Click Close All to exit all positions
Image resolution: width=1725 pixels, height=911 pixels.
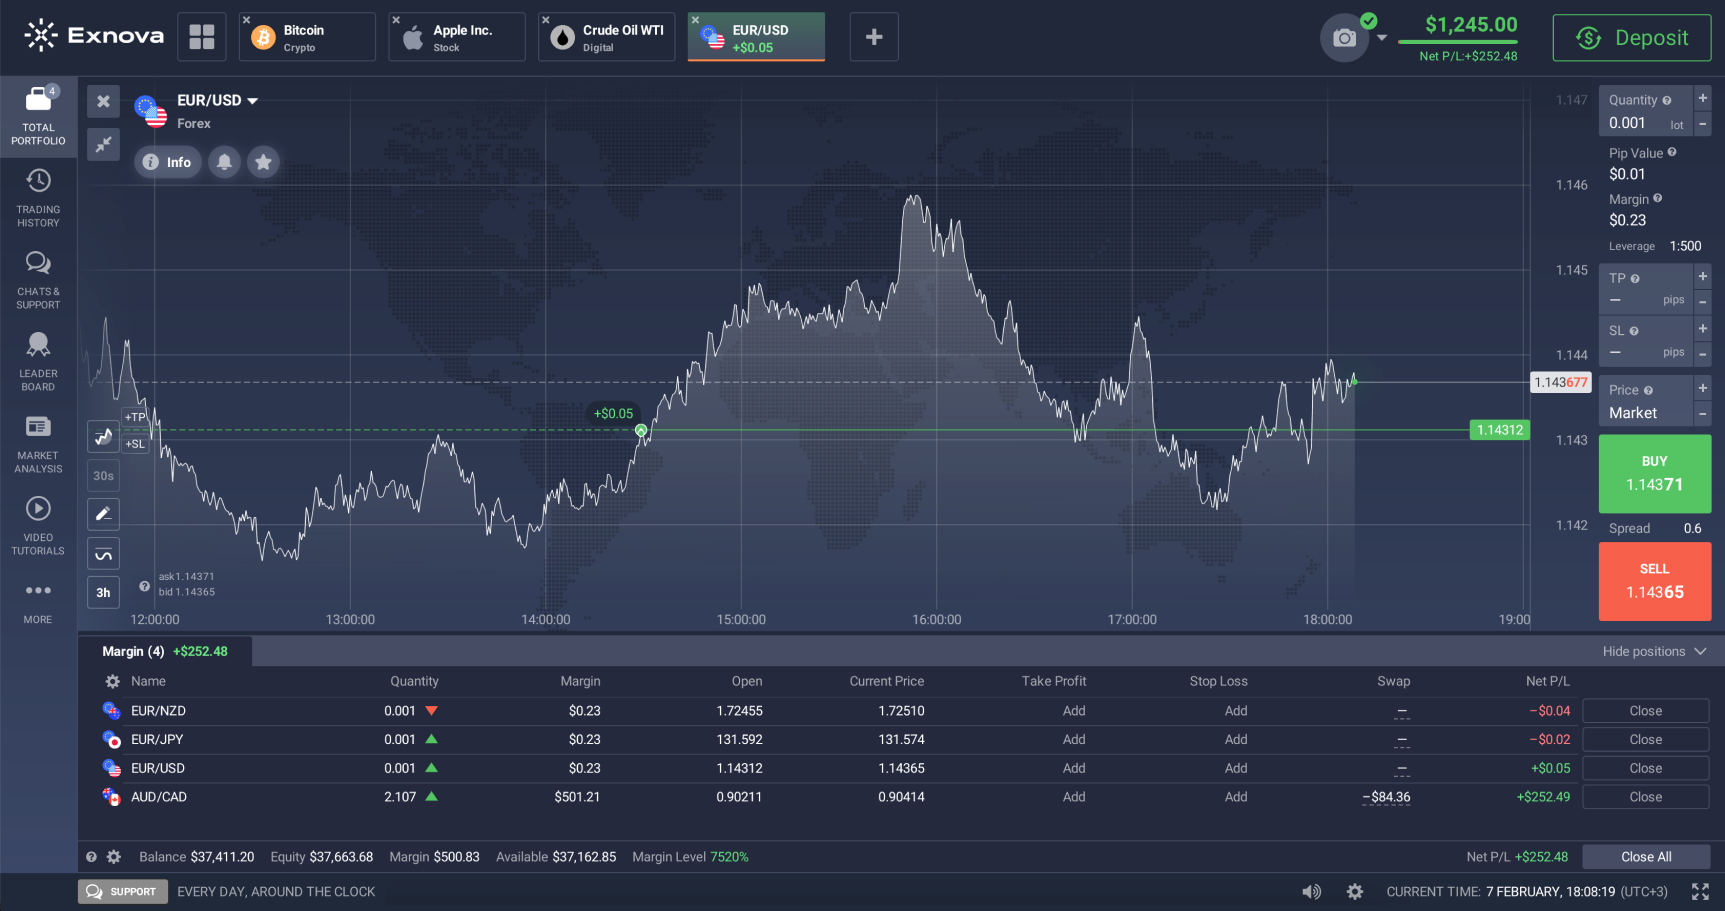[1646, 856]
